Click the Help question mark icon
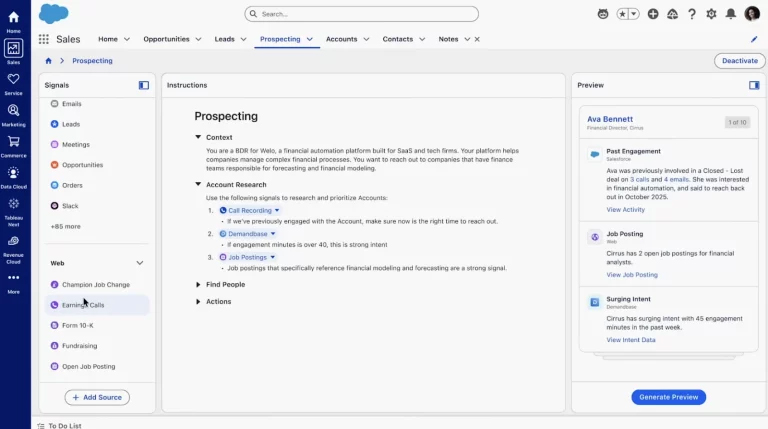 pos(692,14)
